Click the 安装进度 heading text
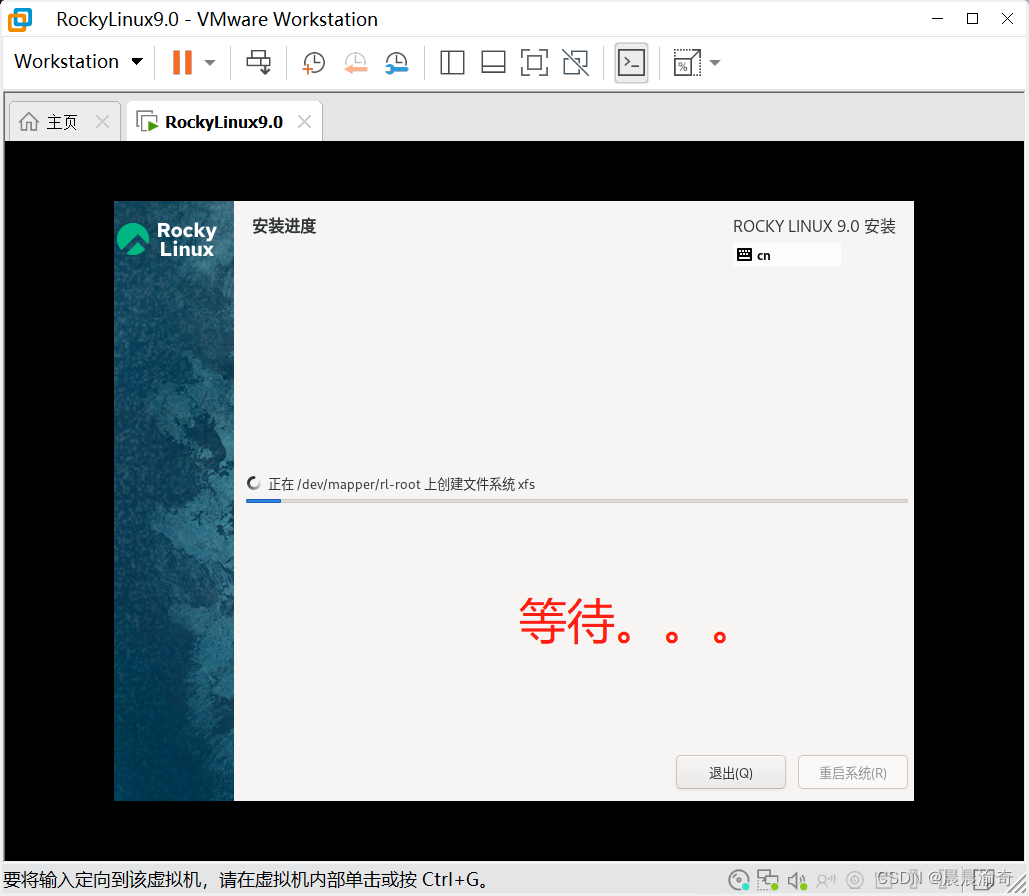This screenshot has height=896, width=1029. coord(284,226)
